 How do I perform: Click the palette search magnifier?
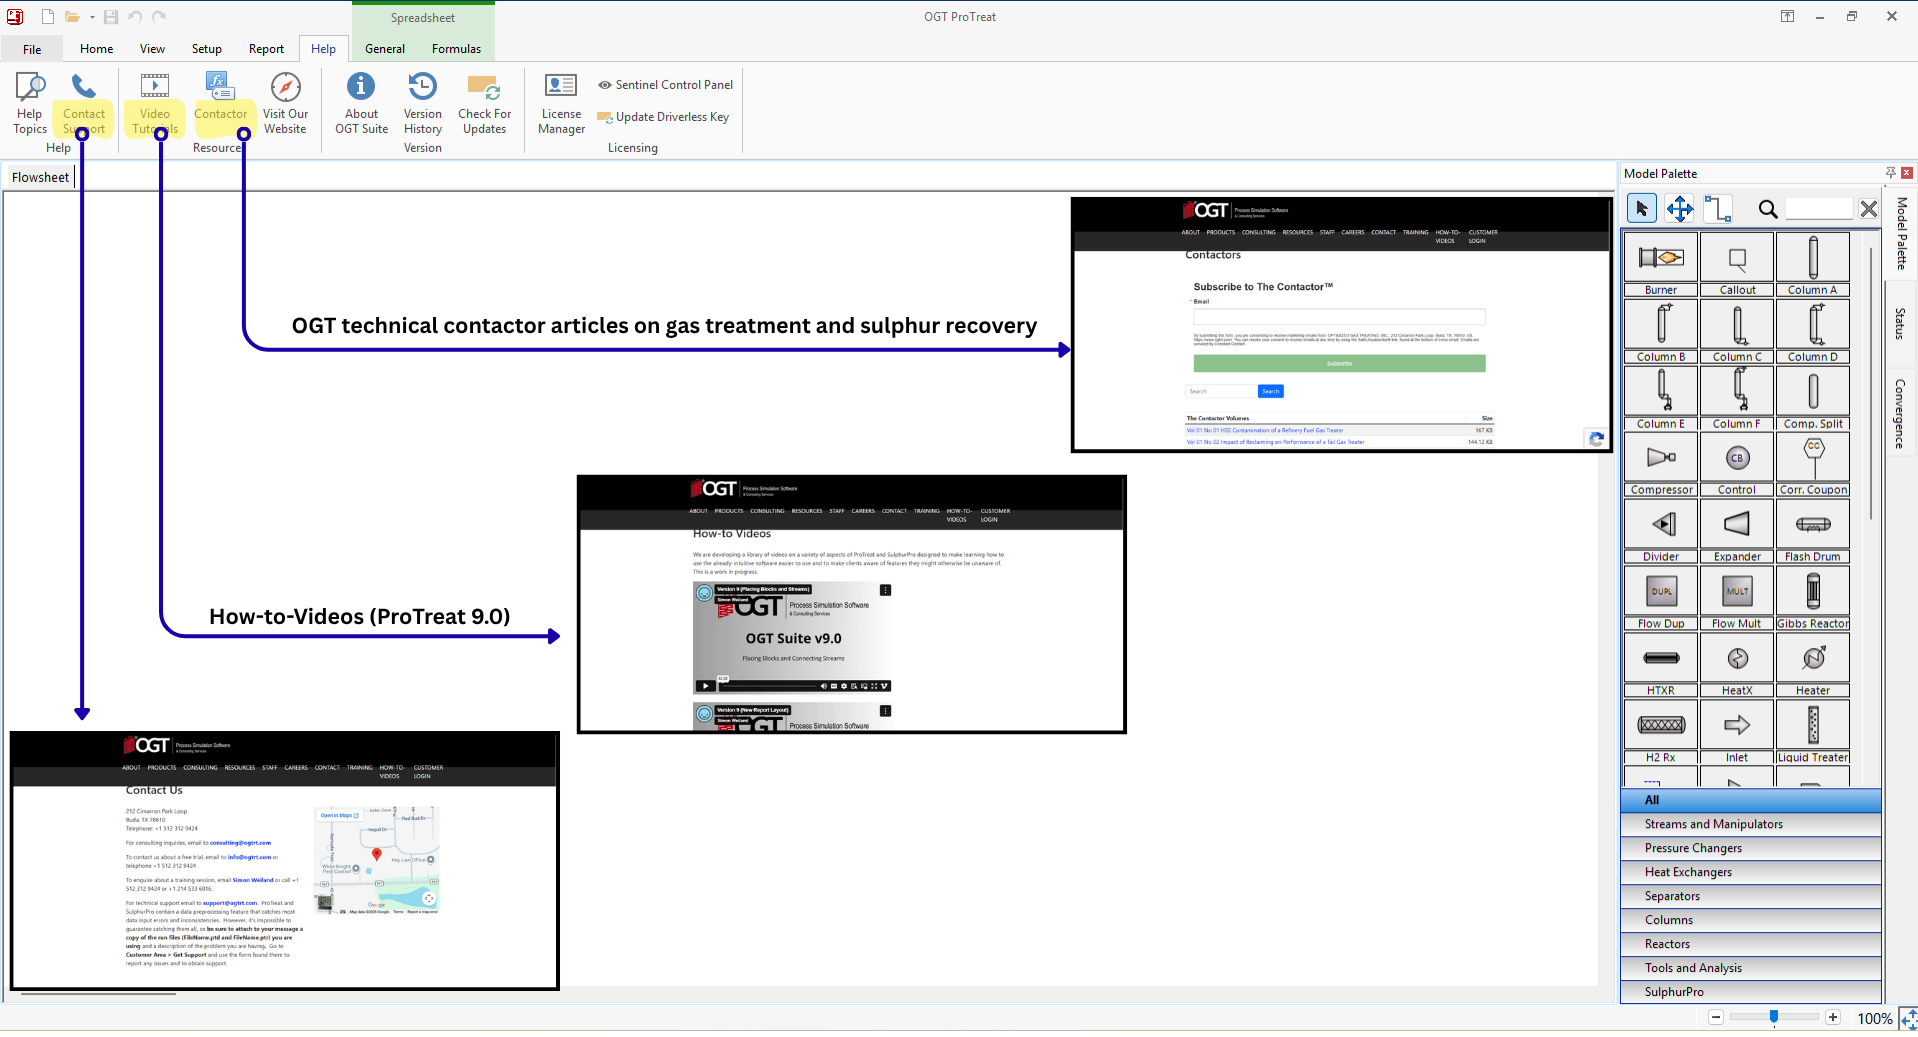[1767, 209]
